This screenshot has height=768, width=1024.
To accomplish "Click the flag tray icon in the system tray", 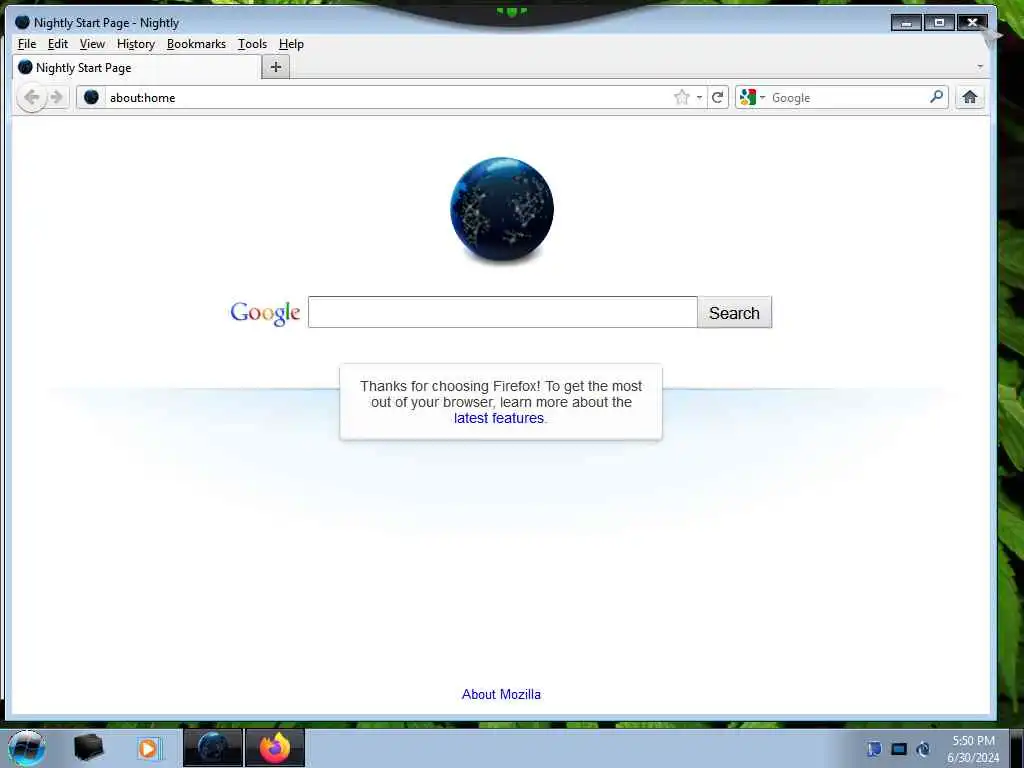I will click(874, 748).
